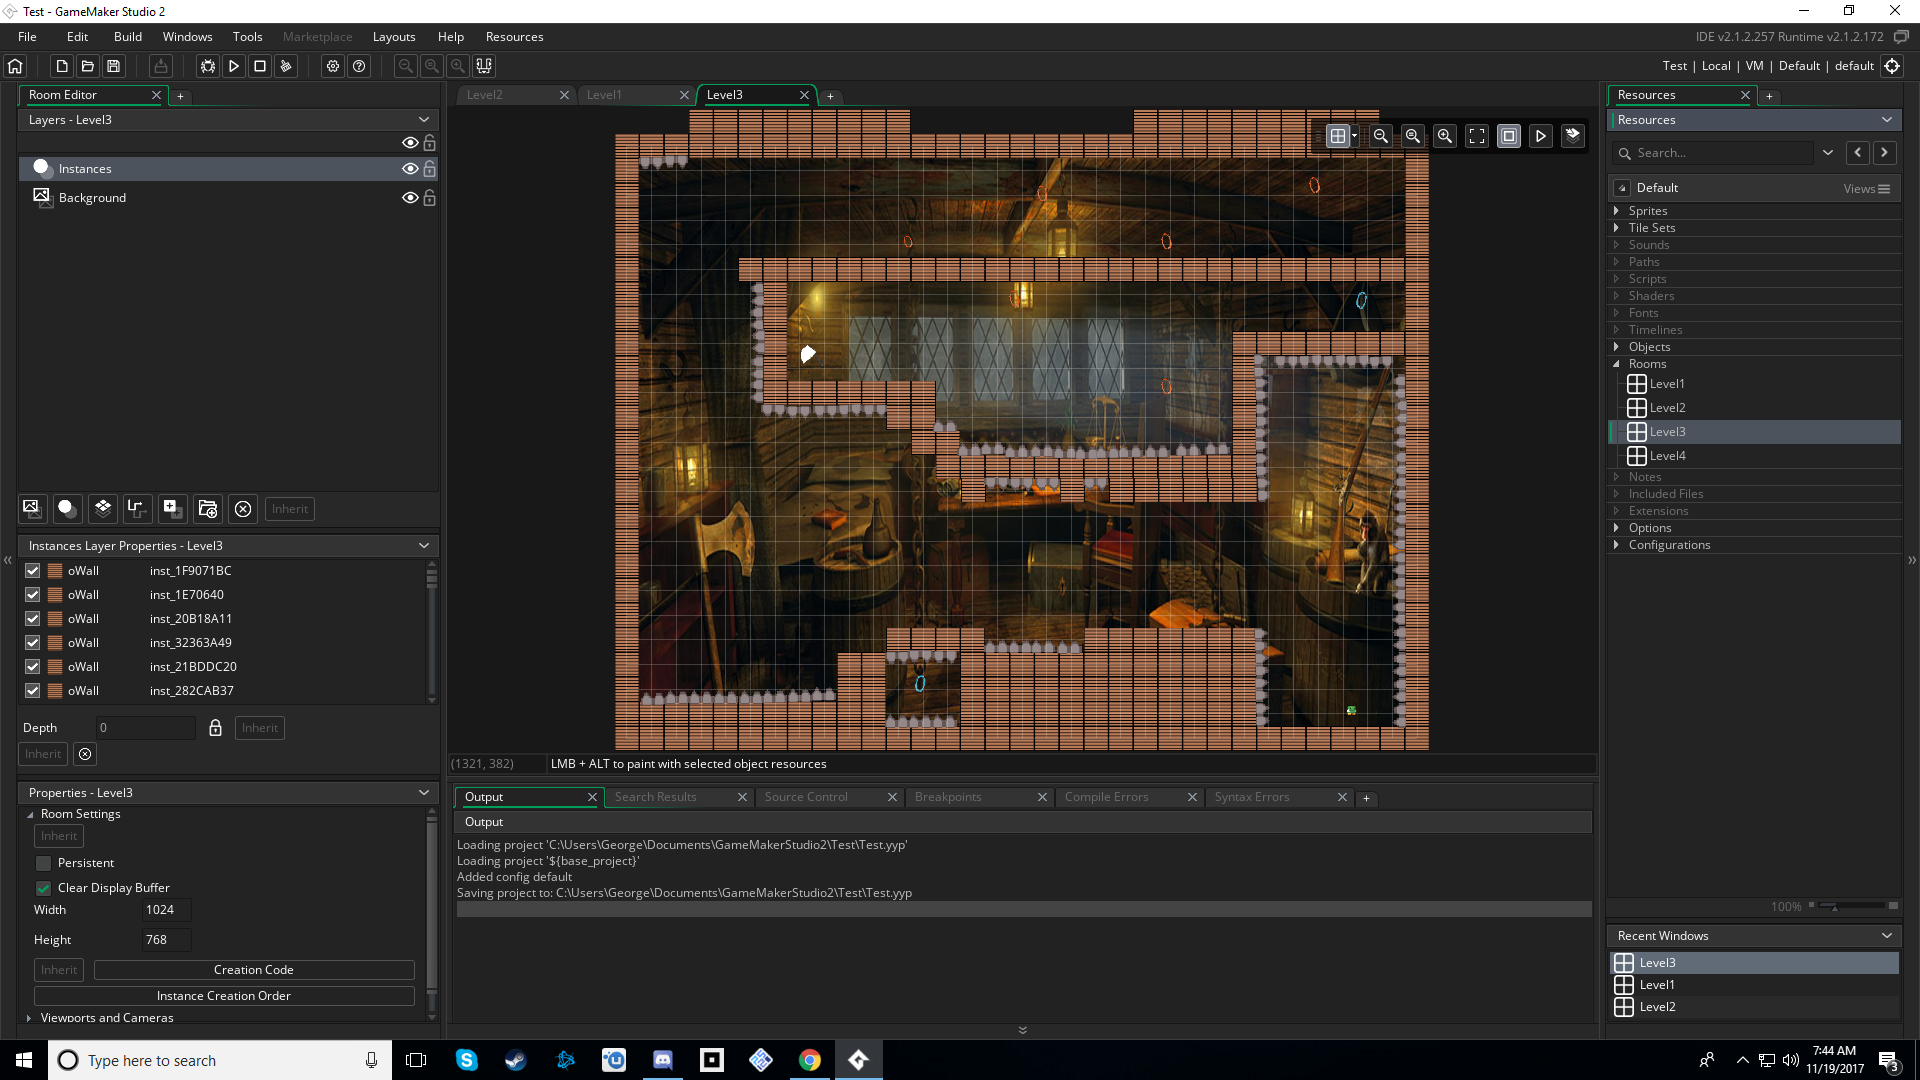Uncheck the first oWall instance inst_1F9071BC
This screenshot has width=1920, height=1080.
(x=32, y=571)
